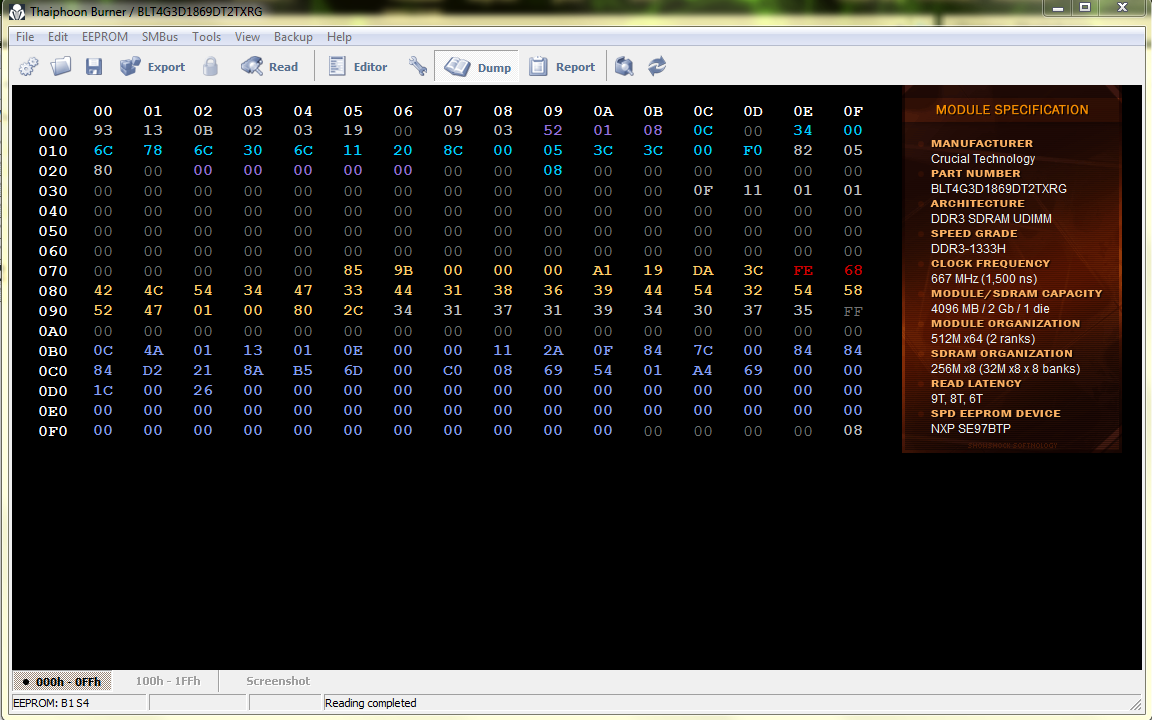Click part number BLT4G3D1869DT2TXRG in specification
This screenshot has width=1152, height=720.
(998, 189)
